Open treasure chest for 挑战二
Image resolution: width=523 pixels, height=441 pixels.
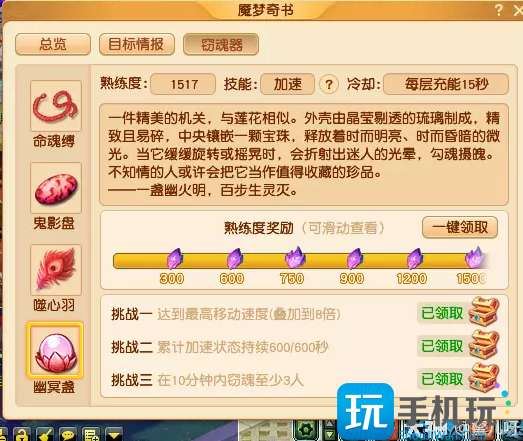point(484,345)
